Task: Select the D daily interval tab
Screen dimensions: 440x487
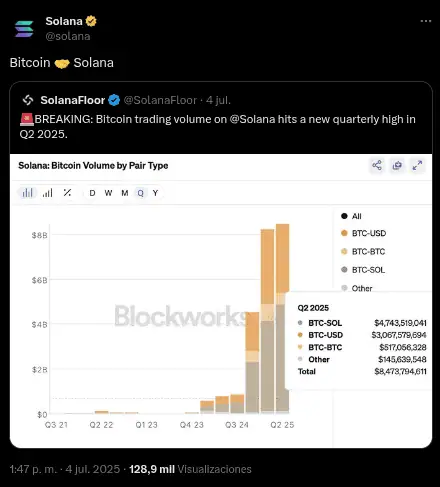Action: coord(92,193)
